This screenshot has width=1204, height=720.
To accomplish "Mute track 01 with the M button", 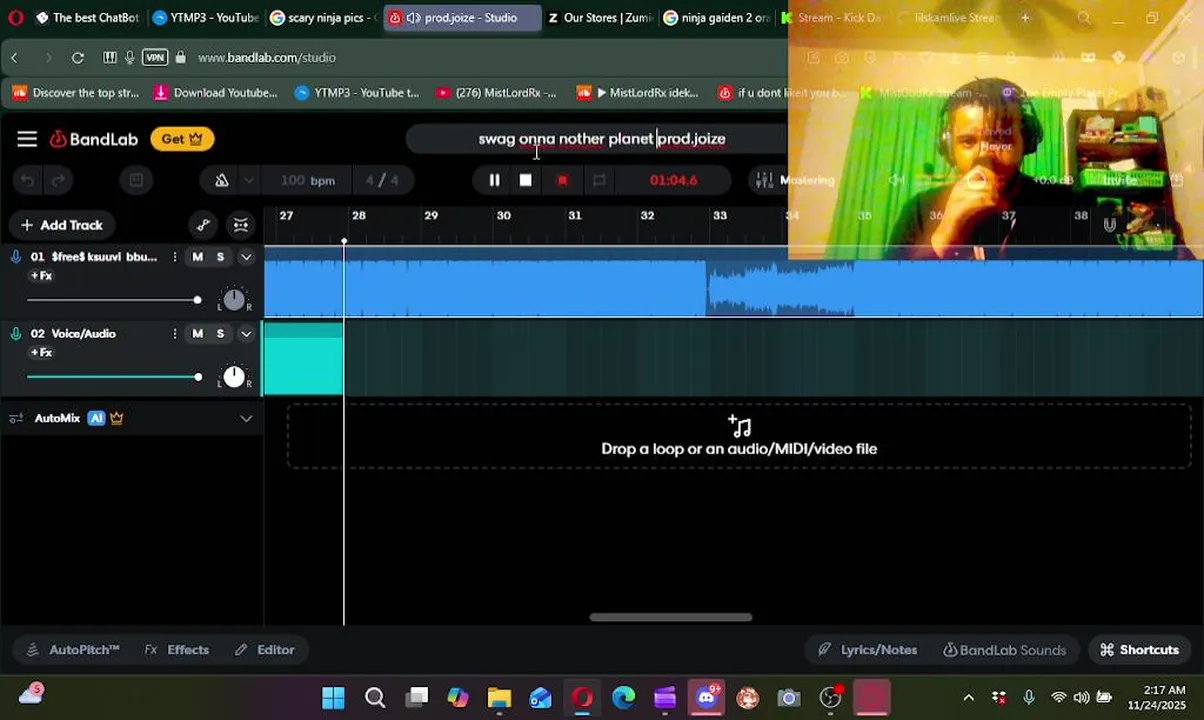I will pyautogui.click(x=197, y=257).
